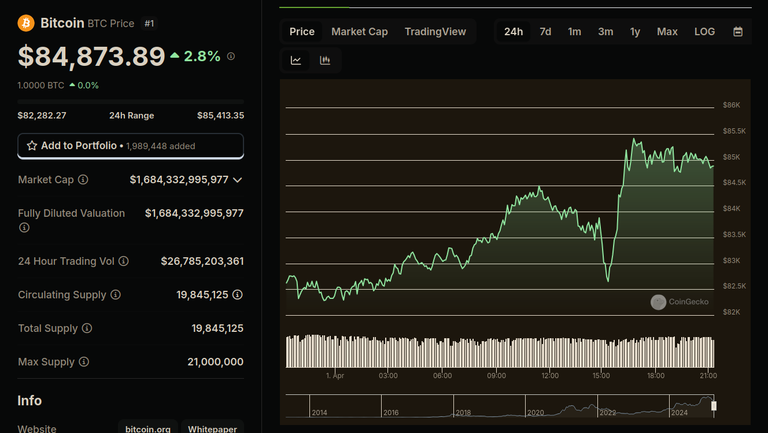The image size is (768, 433).
Task: Click the $85,413.35 24h high value
Action: click(220, 116)
